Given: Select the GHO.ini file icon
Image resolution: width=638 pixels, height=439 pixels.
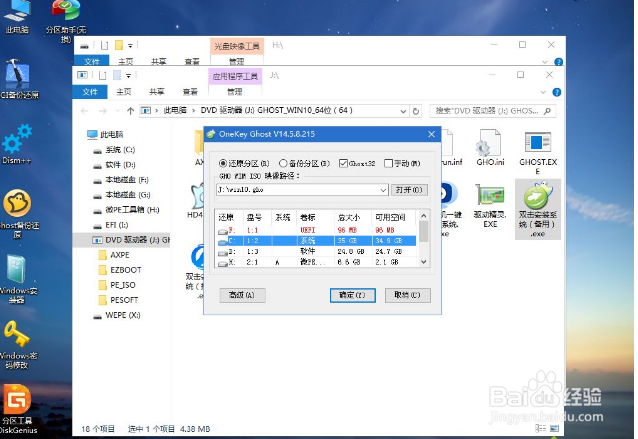Looking at the screenshot, I should [x=490, y=148].
